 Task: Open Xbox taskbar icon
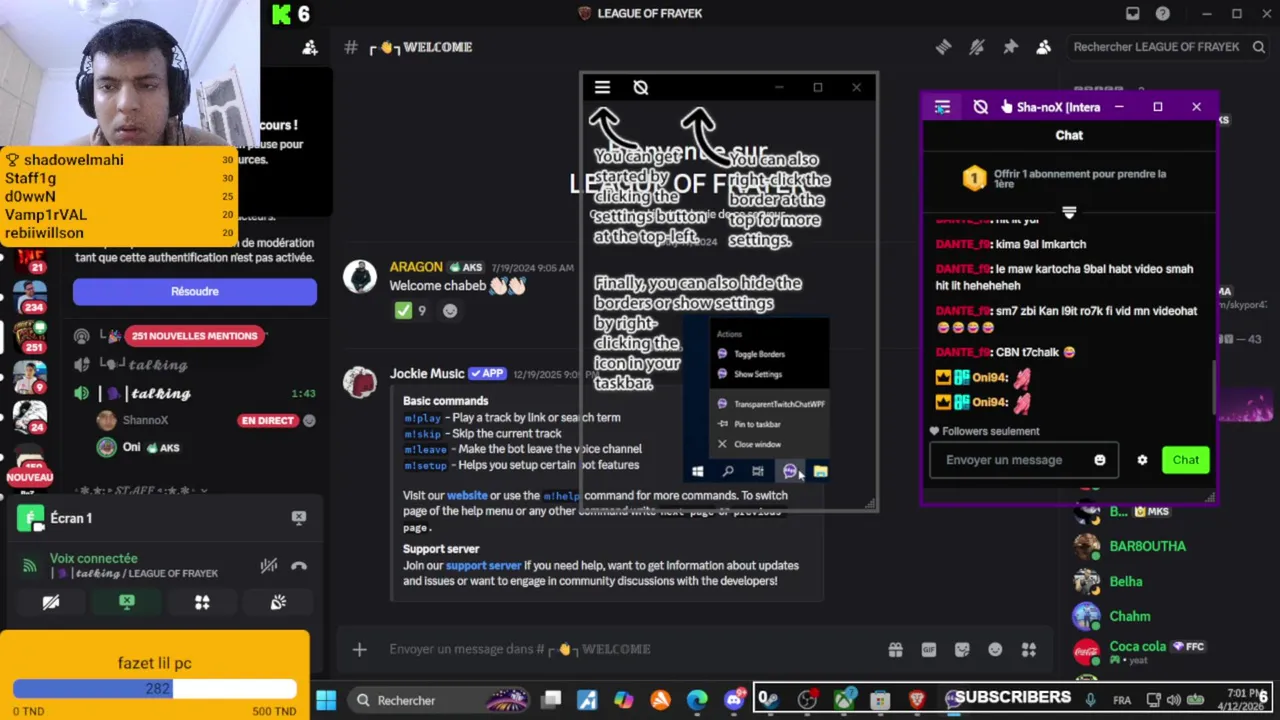pos(844,700)
